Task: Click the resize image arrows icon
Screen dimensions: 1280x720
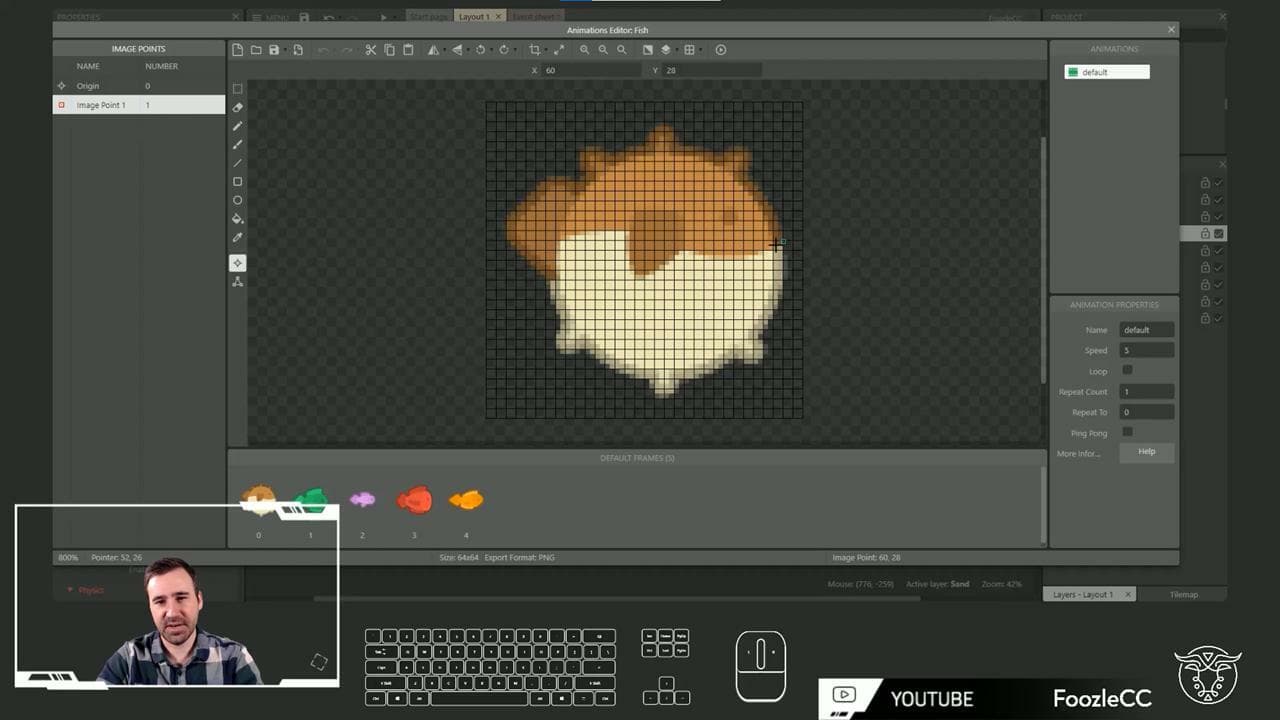Action: click(559, 50)
